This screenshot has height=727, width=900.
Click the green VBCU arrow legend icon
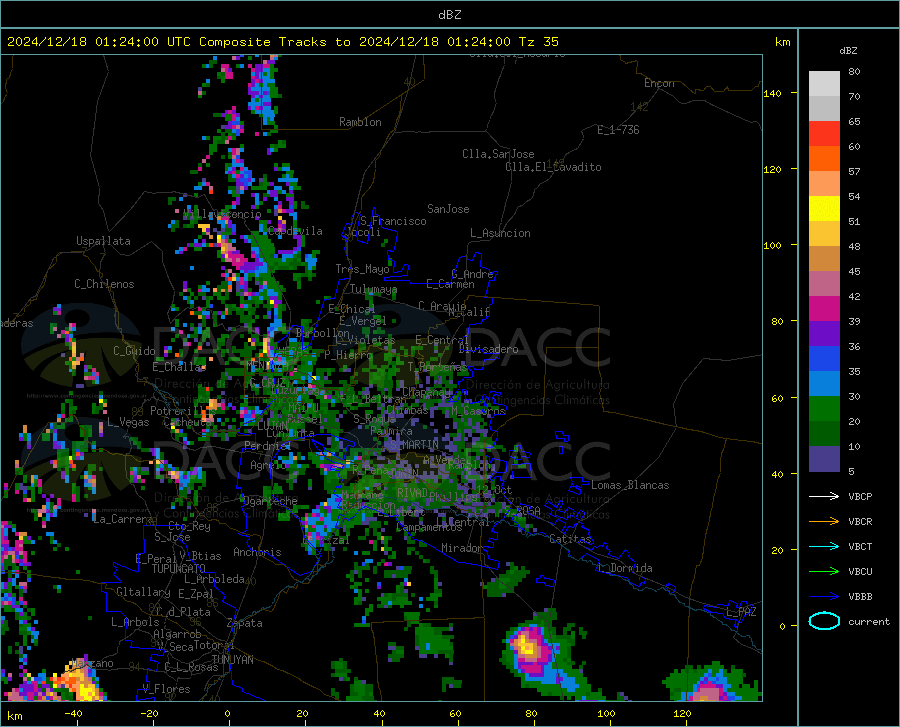click(x=824, y=572)
